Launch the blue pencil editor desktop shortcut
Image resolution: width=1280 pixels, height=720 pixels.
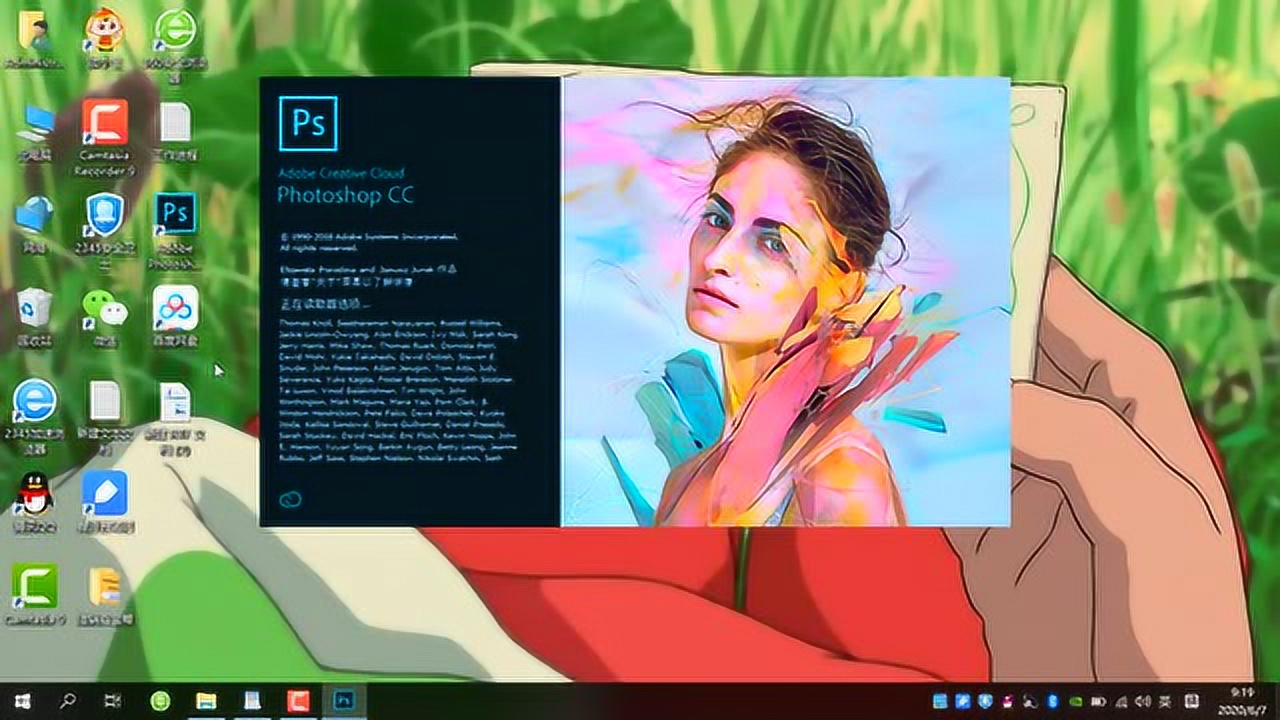click(105, 500)
